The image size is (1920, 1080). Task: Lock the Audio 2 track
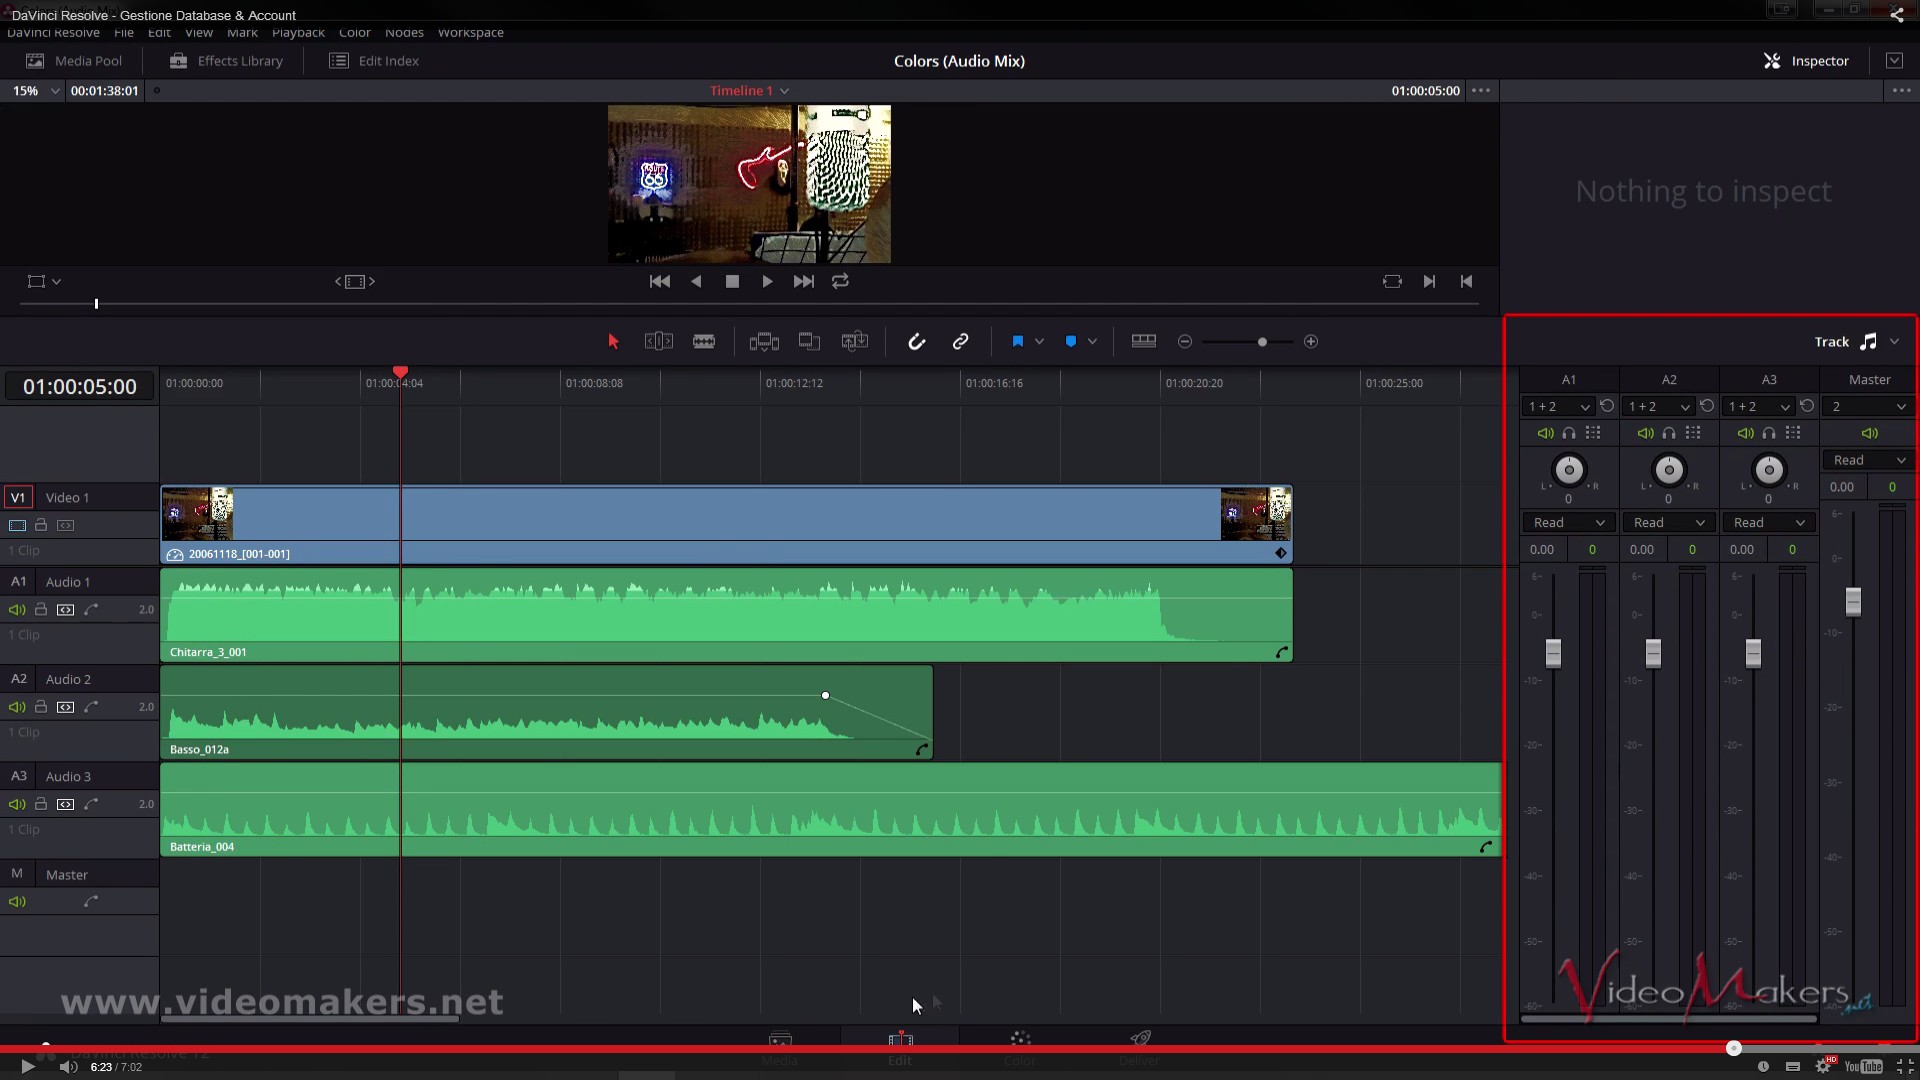[x=41, y=707]
